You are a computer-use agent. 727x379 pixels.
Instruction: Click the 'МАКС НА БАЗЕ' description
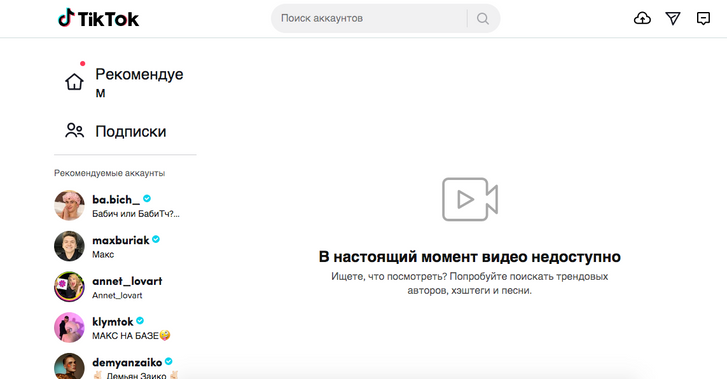[x=125, y=335]
